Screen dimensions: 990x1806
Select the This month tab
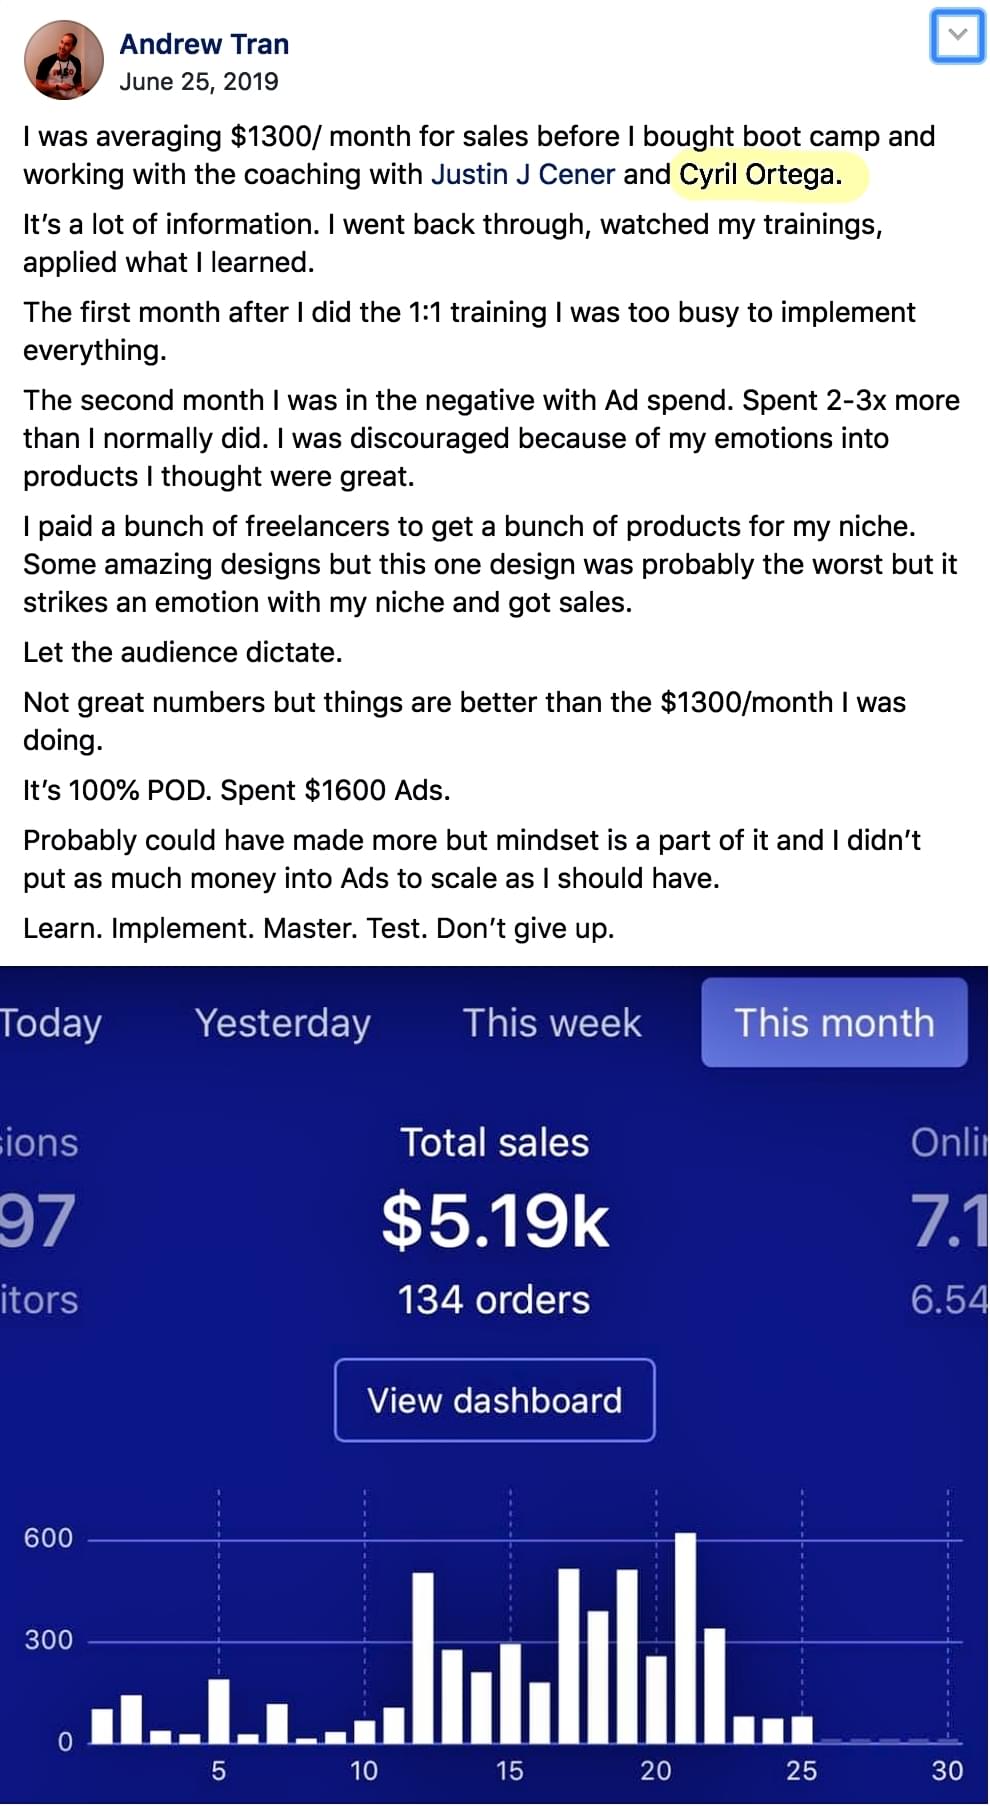[x=834, y=1023]
